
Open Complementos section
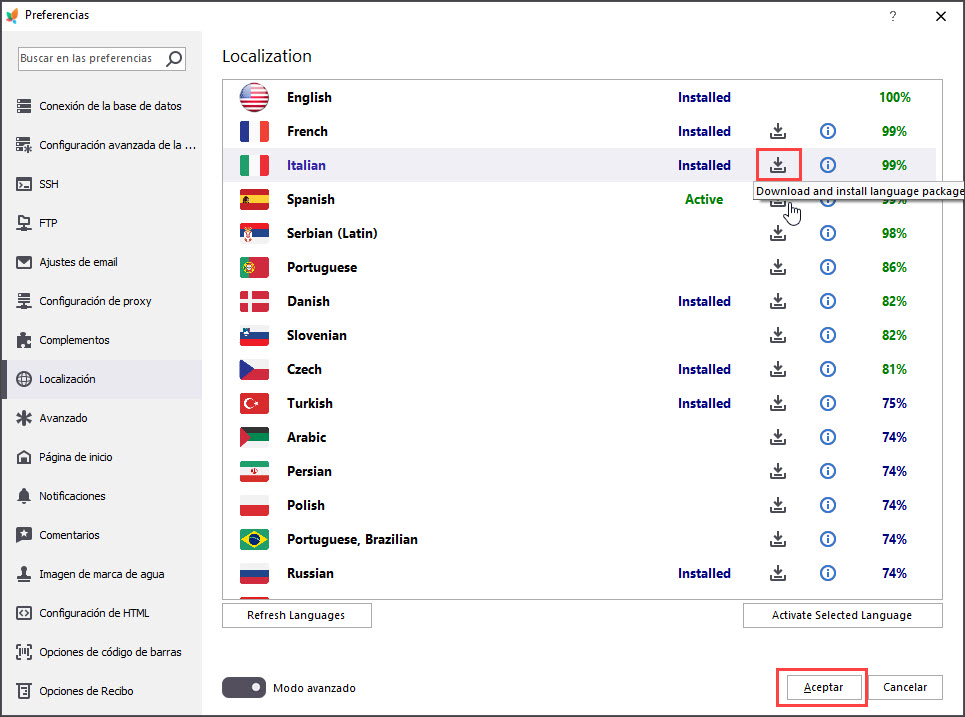click(x=102, y=340)
